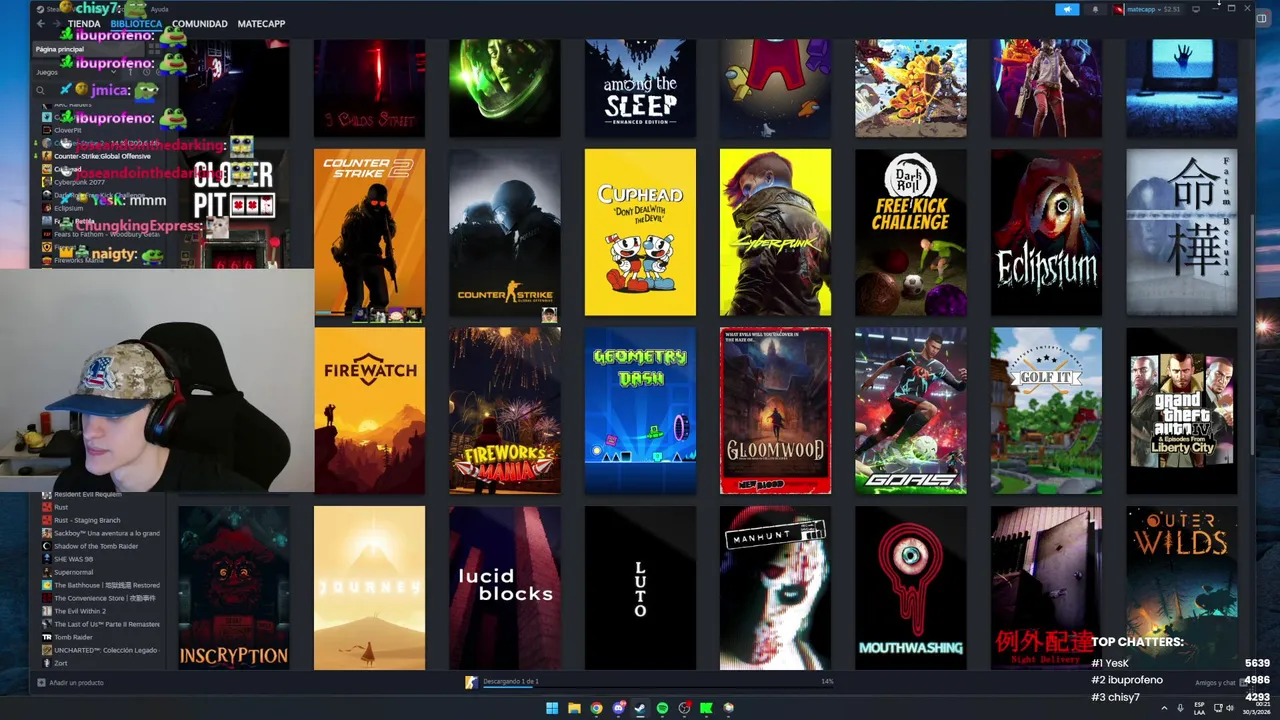
Task: Click the Steam icon in the taskbar
Action: [x=640, y=708]
